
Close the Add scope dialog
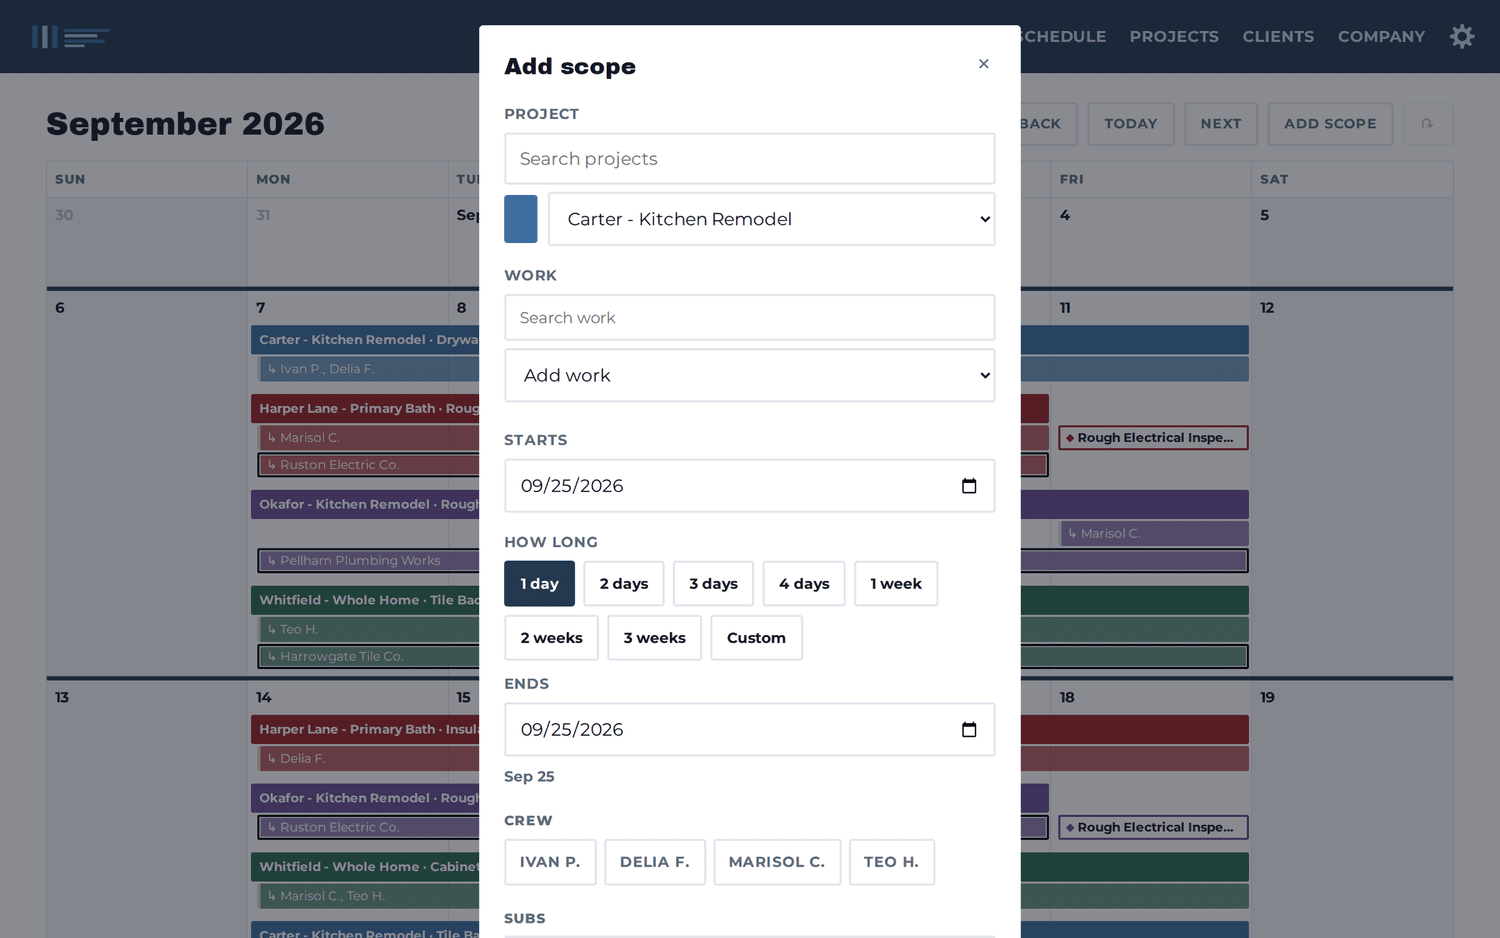983,64
